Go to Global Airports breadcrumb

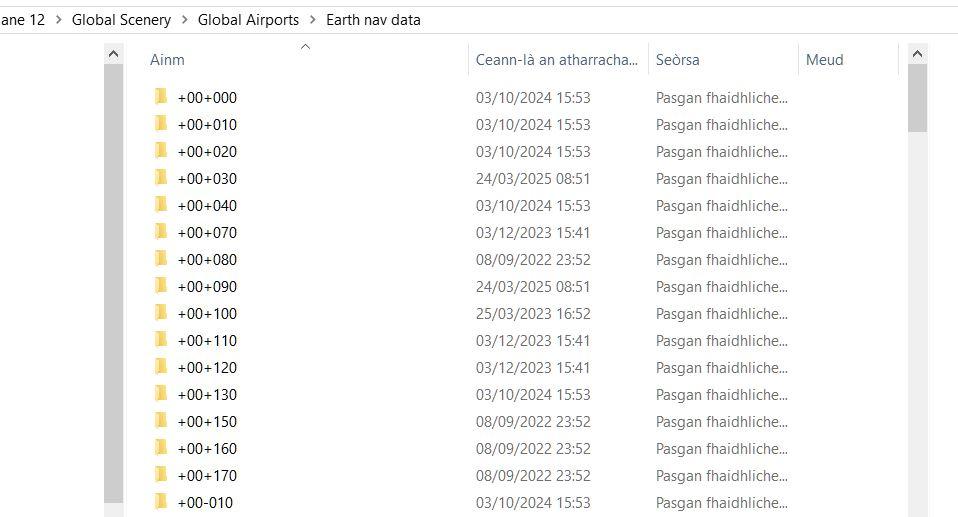(x=248, y=20)
